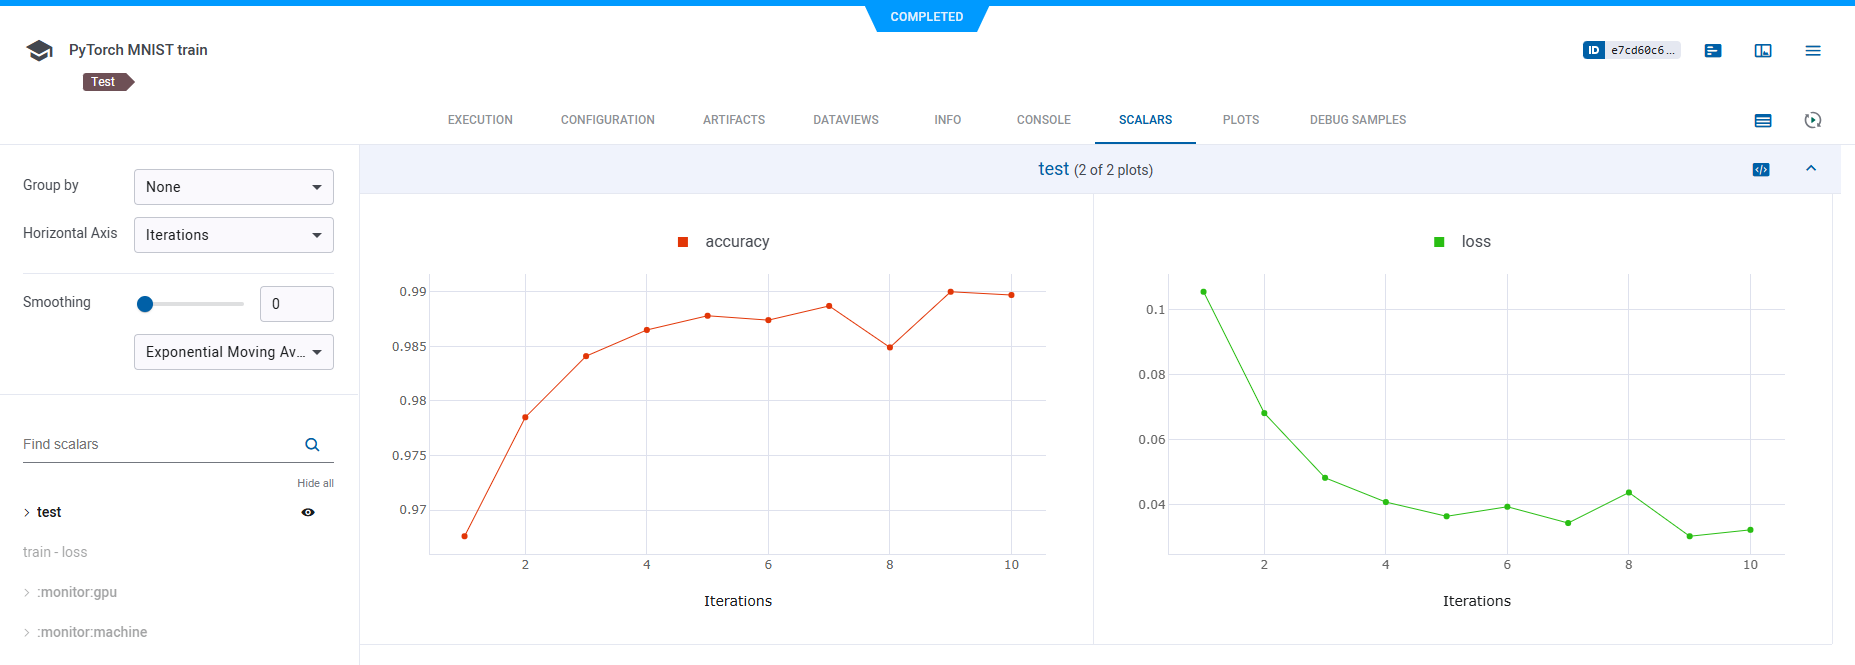Open the hamburger menu at top right
Screen dimensions: 1855x665
(x=1813, y=50)
